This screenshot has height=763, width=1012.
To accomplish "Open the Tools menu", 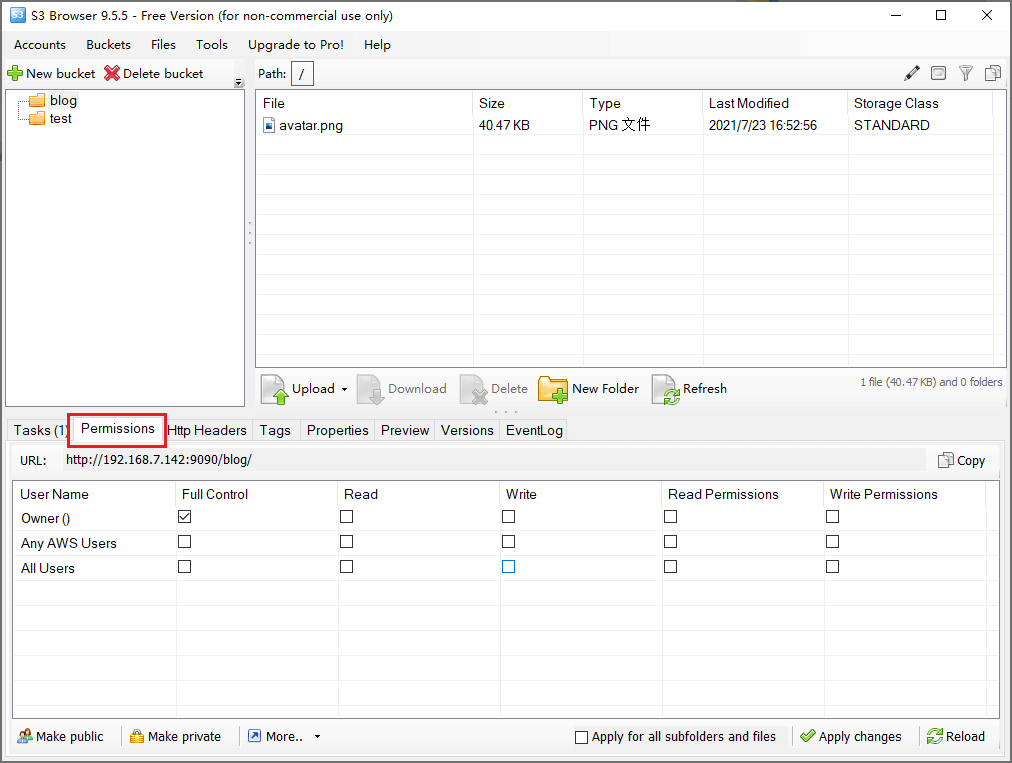I will 212,45.
